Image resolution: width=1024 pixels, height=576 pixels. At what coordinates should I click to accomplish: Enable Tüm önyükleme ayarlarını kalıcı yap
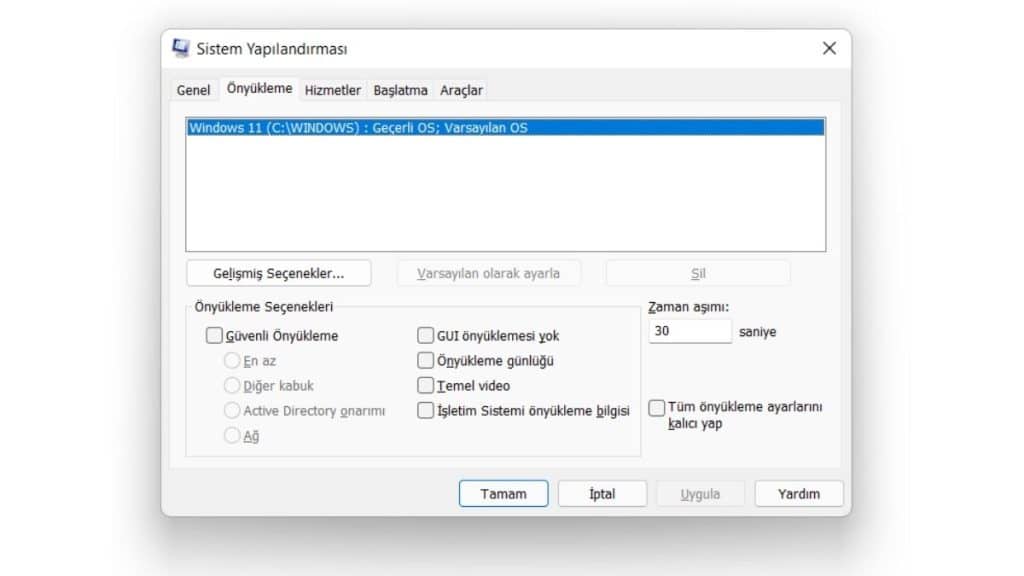click(657, 407)
